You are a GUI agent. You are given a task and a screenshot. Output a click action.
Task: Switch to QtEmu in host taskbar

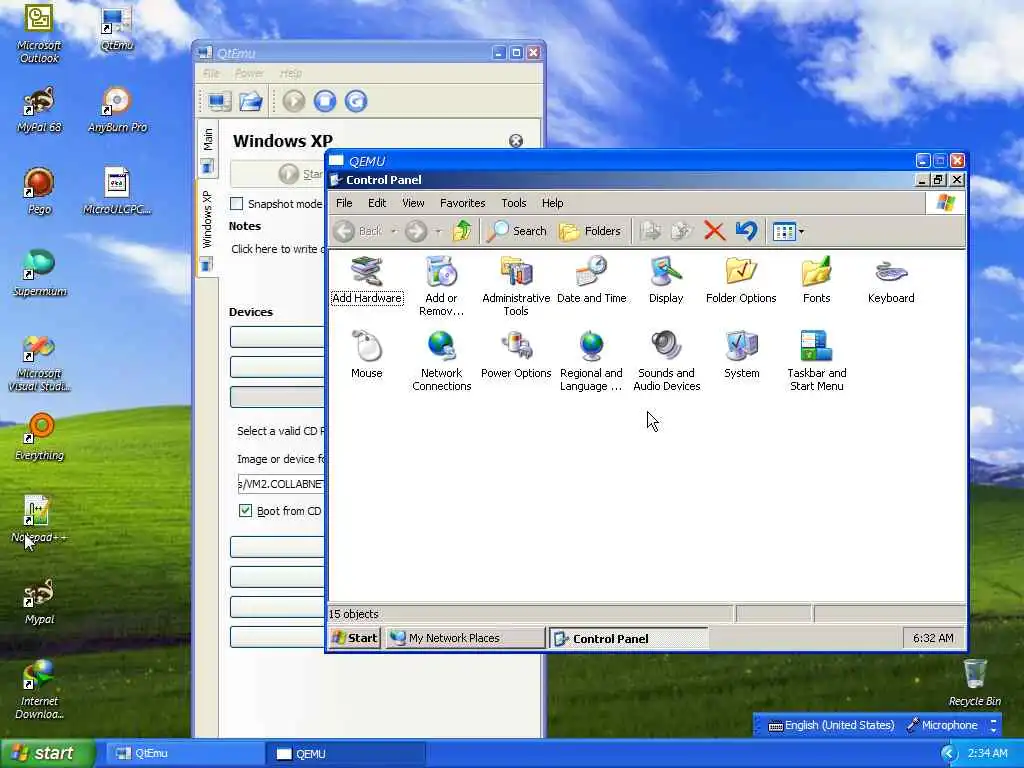(x=184, y=754)
